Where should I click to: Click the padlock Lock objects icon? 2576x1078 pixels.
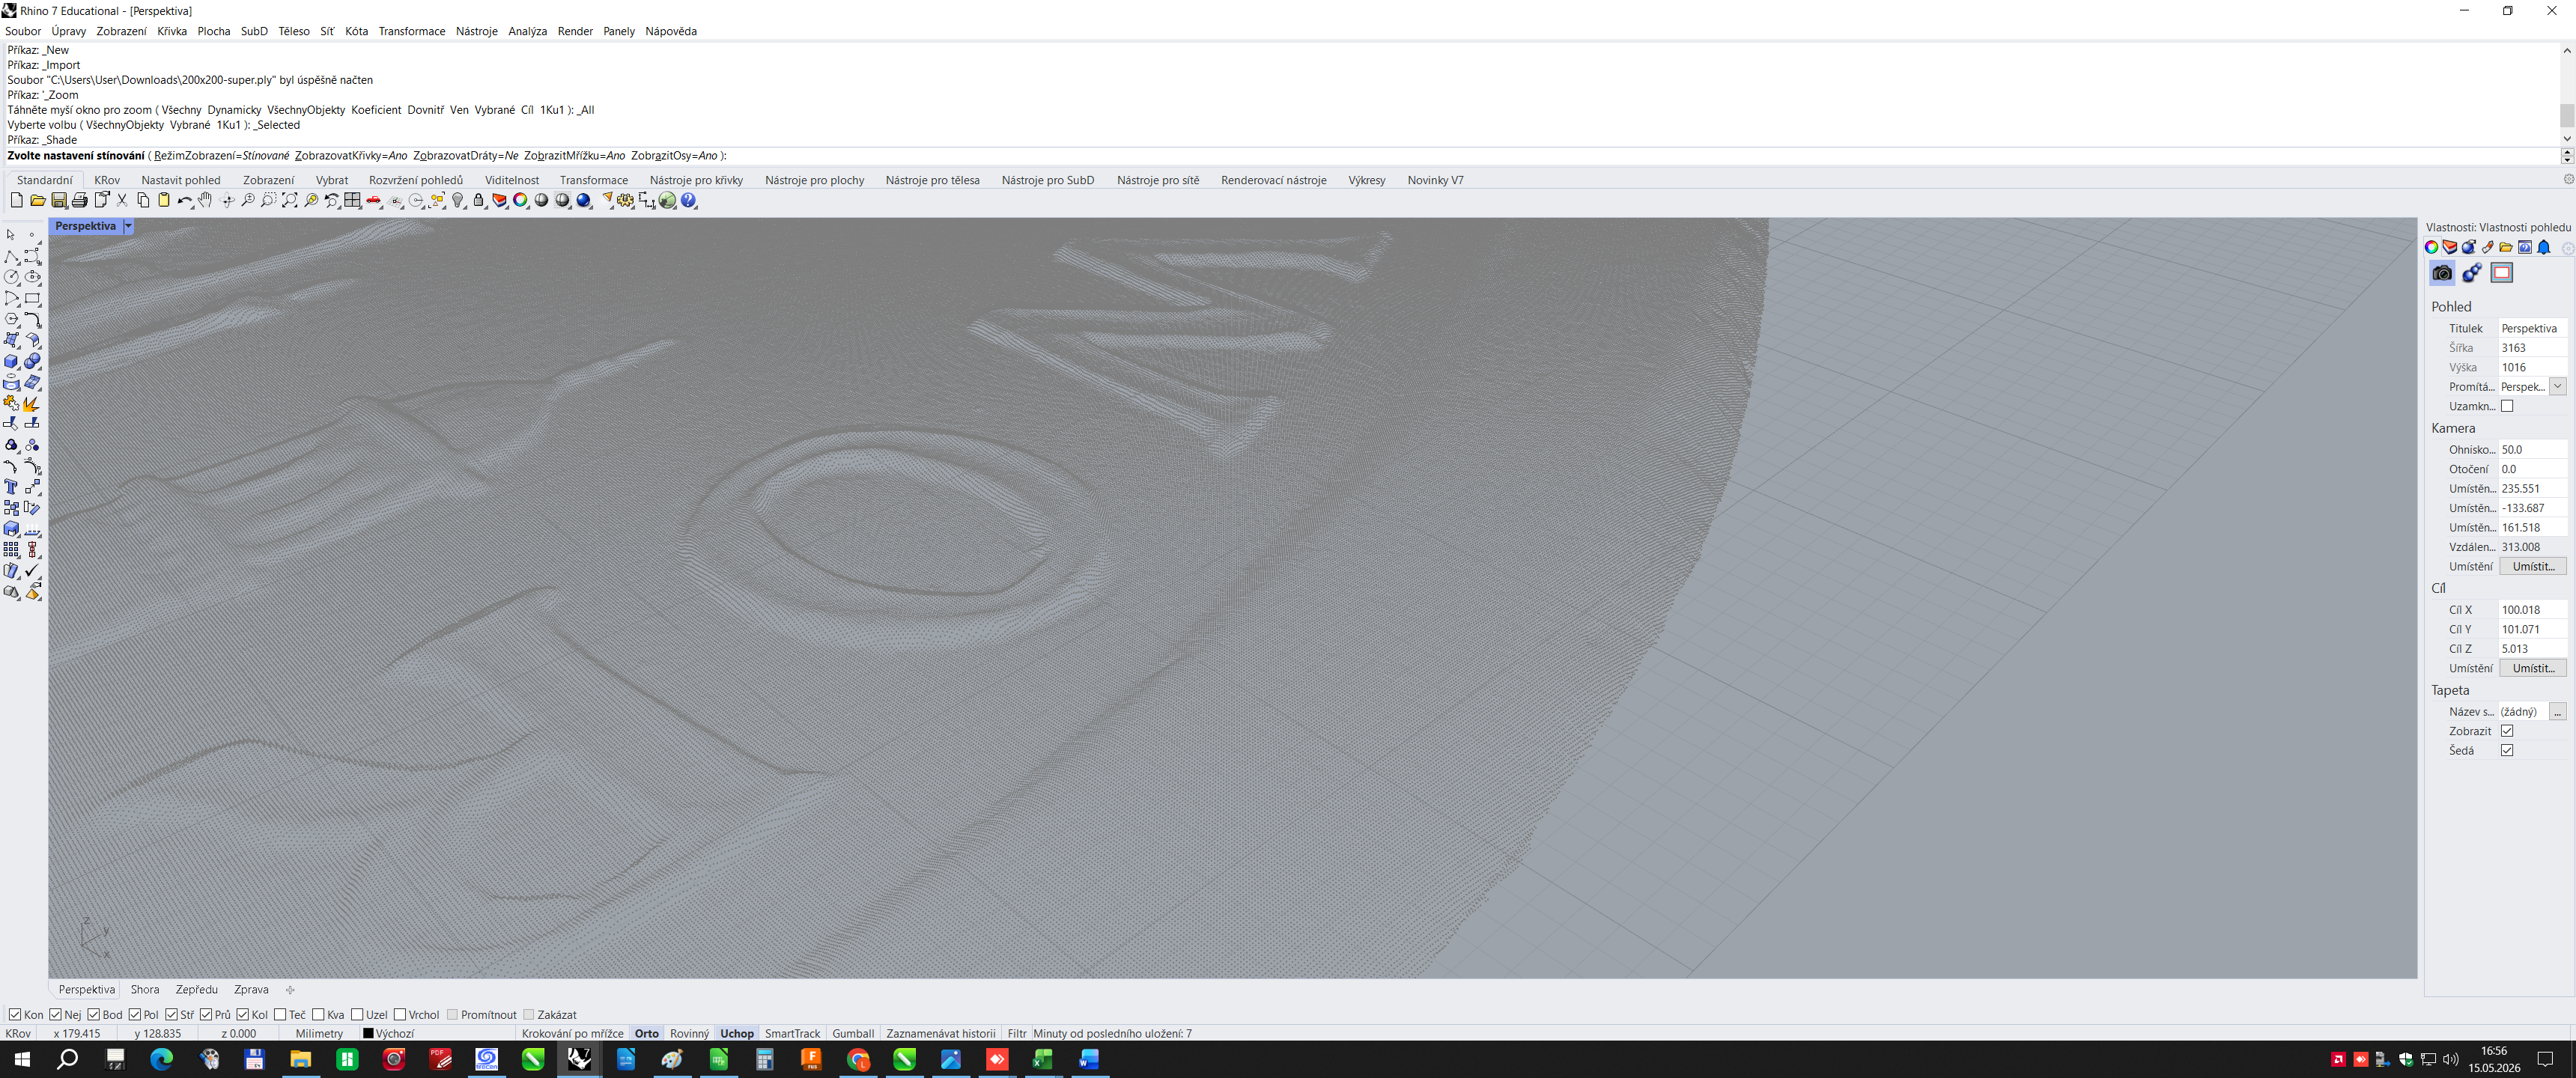click(479, 201)
